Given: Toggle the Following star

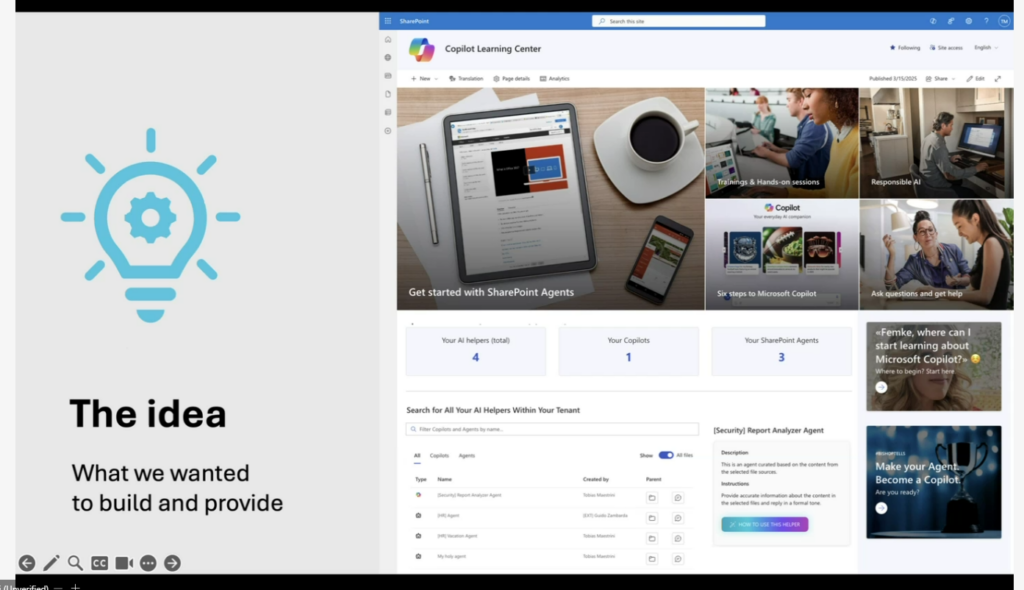Looking at the screenshot, I should point(904,48).
